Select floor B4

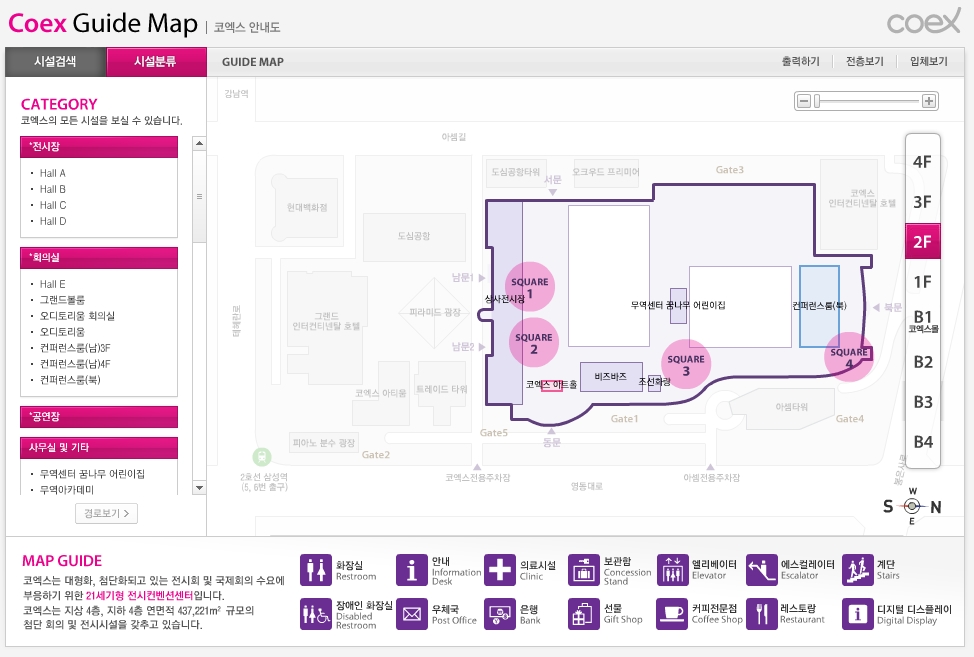coord(923,442)
